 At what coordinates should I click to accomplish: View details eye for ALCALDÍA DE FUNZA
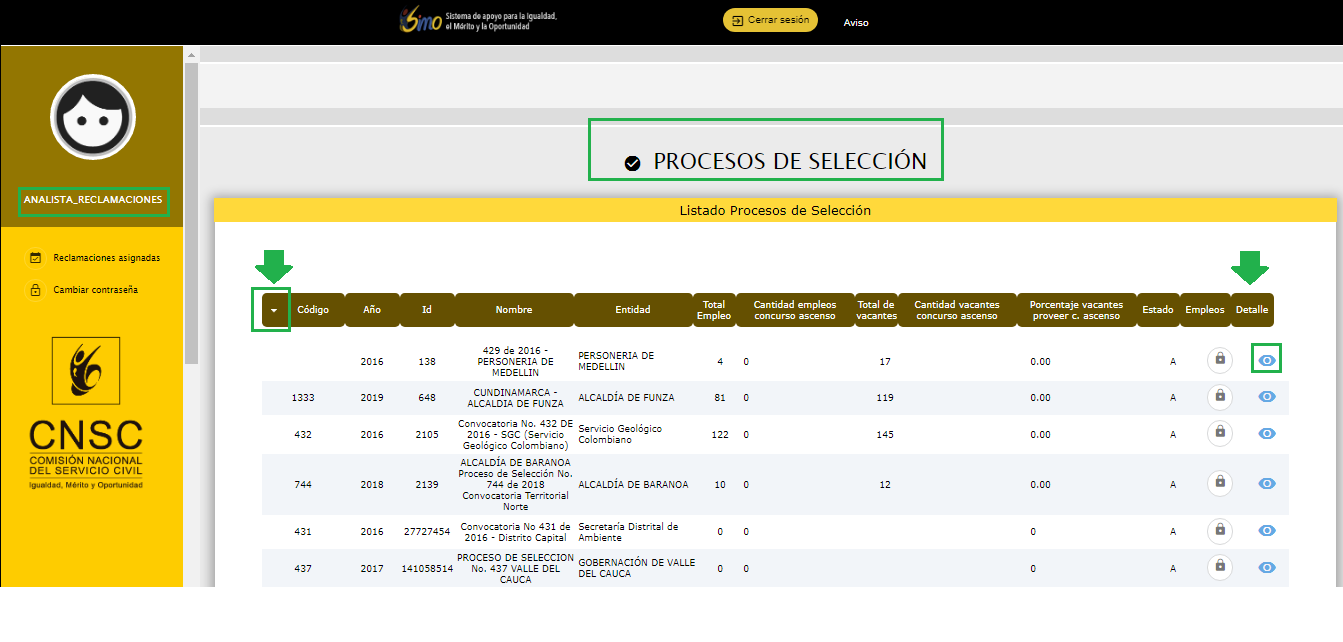click(1267, 397)
